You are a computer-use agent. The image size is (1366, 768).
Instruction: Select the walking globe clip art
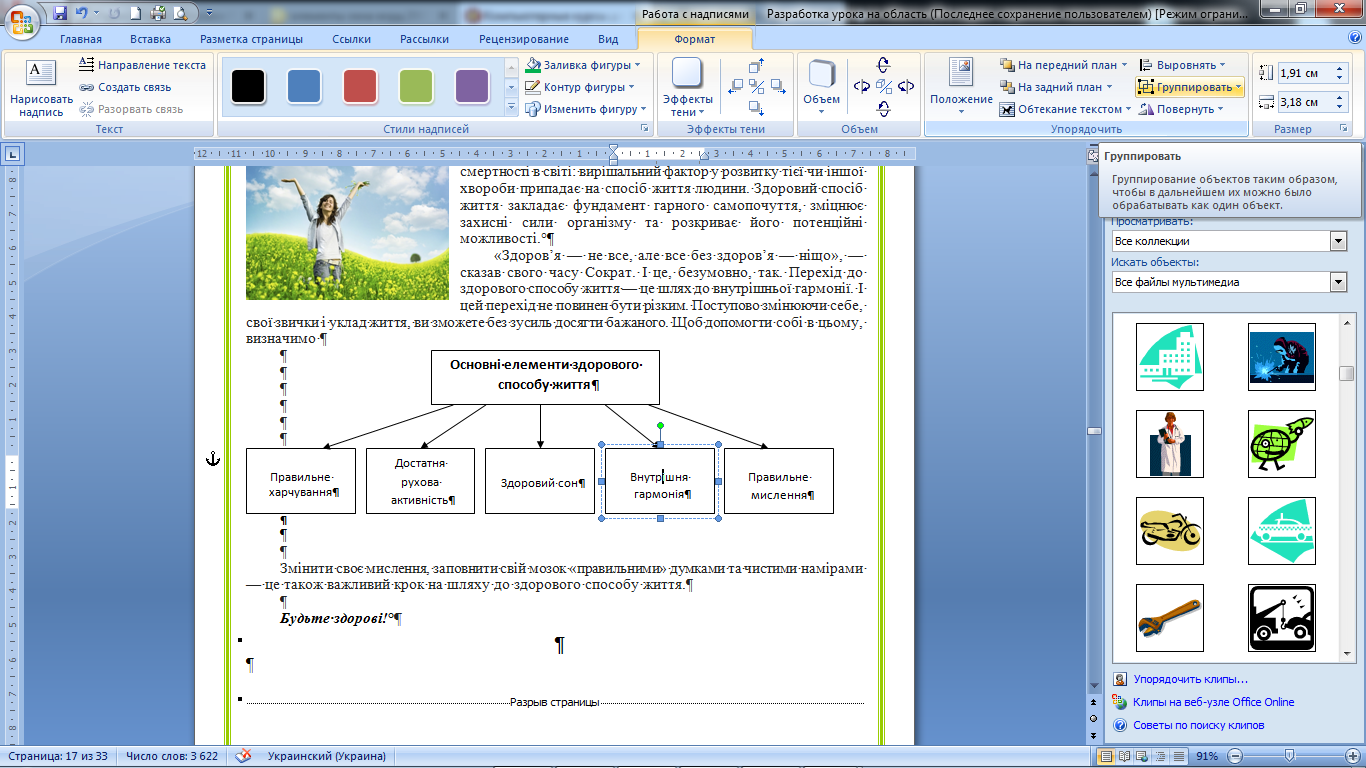(1282, 444)
